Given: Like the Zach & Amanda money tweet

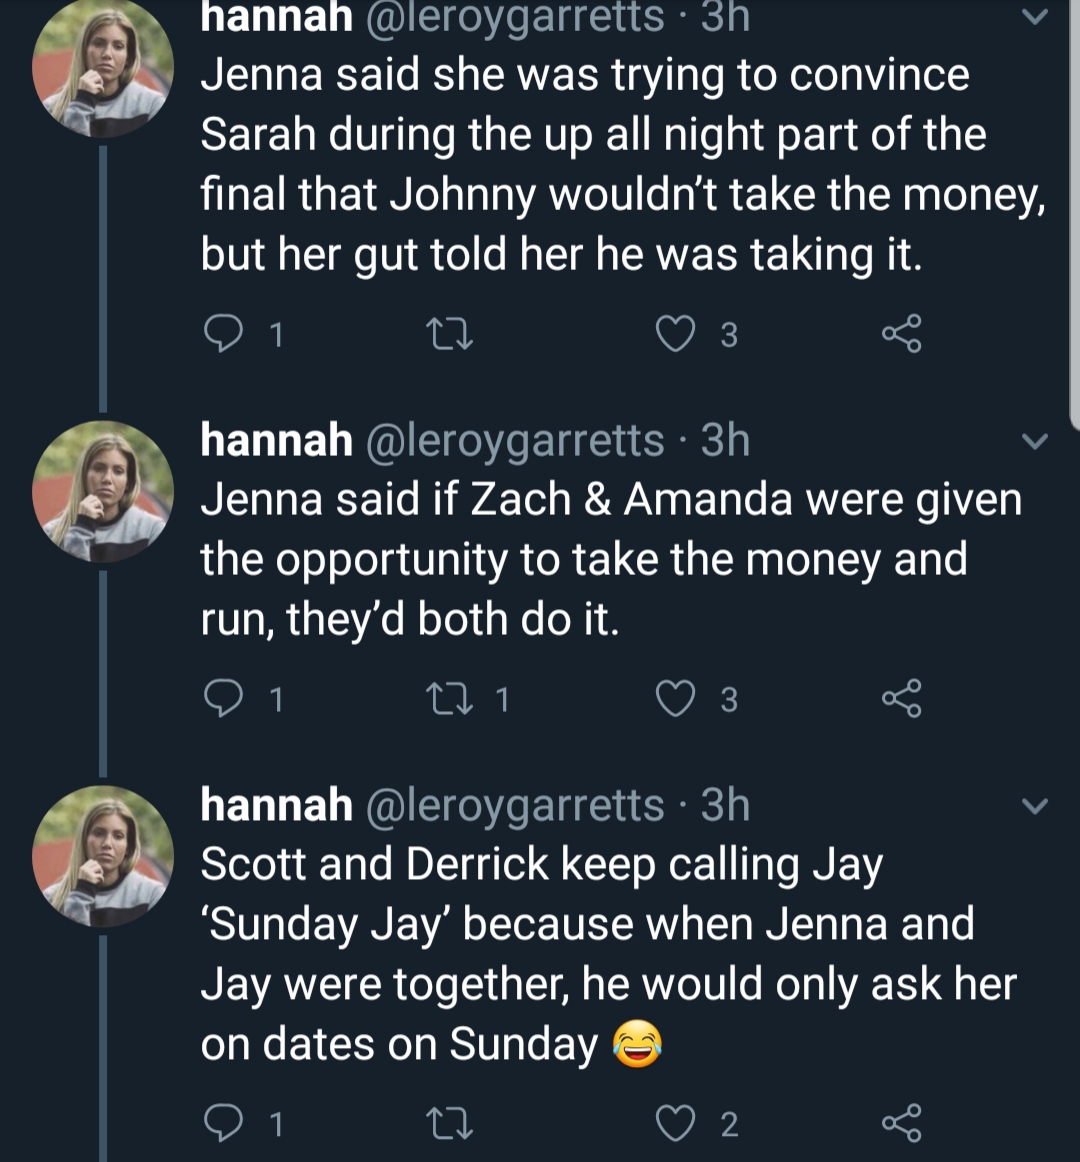Looking at the screenshot, I should pos(676,699).
